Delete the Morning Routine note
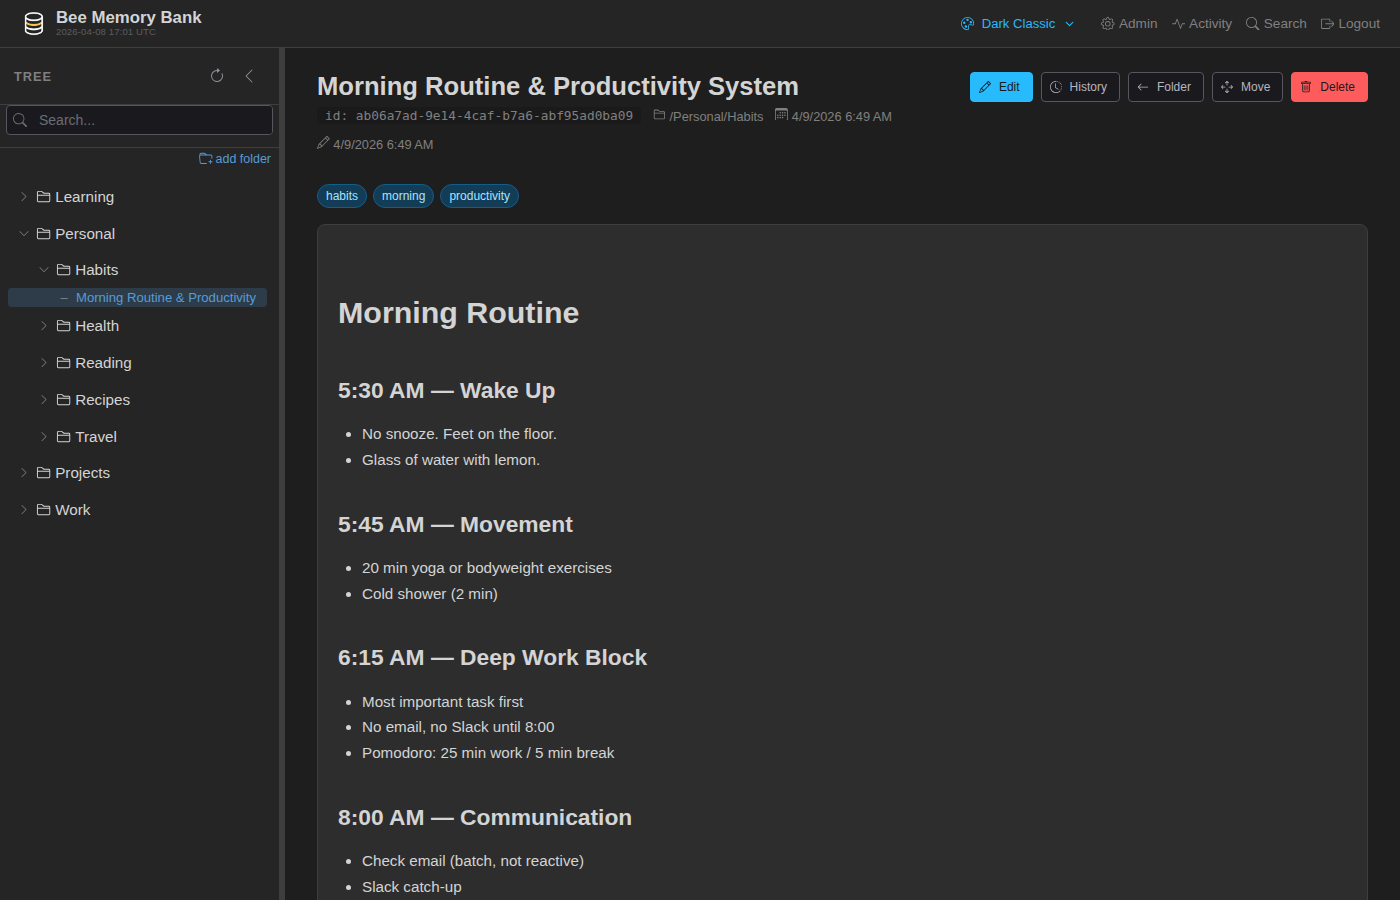 pos(1329,87)
